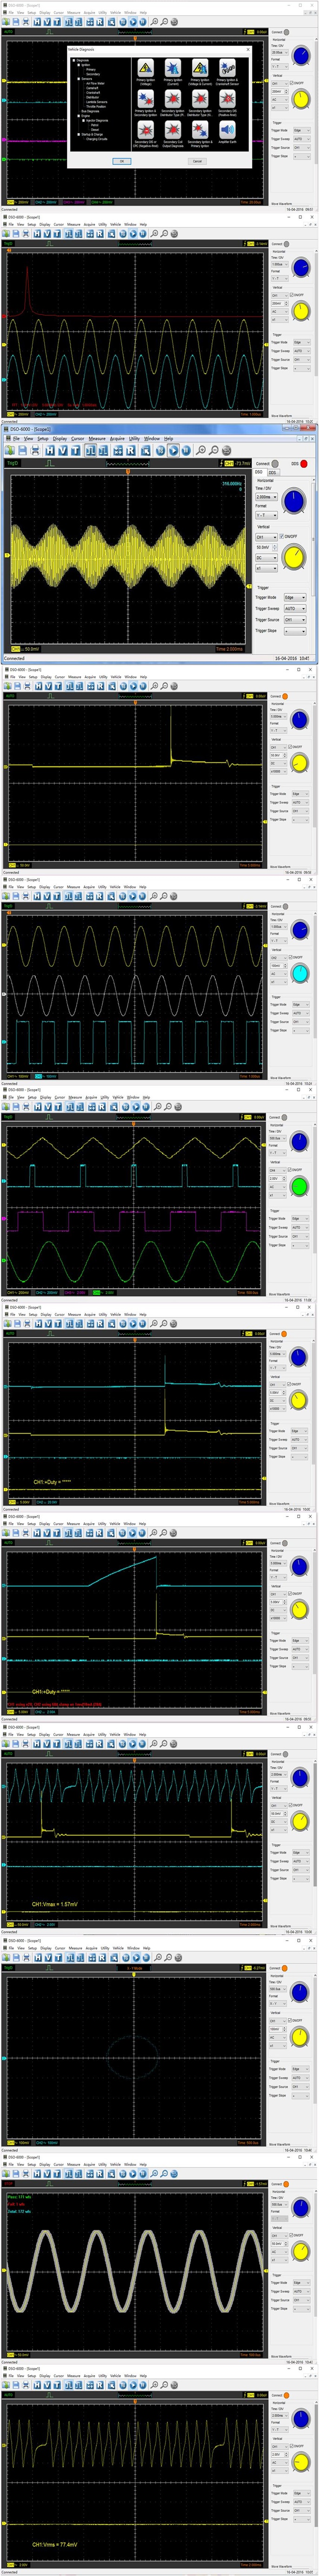
Task: Click zoom-in magnifier in modulated-waveform window toolbar
Action: [200, 450]
